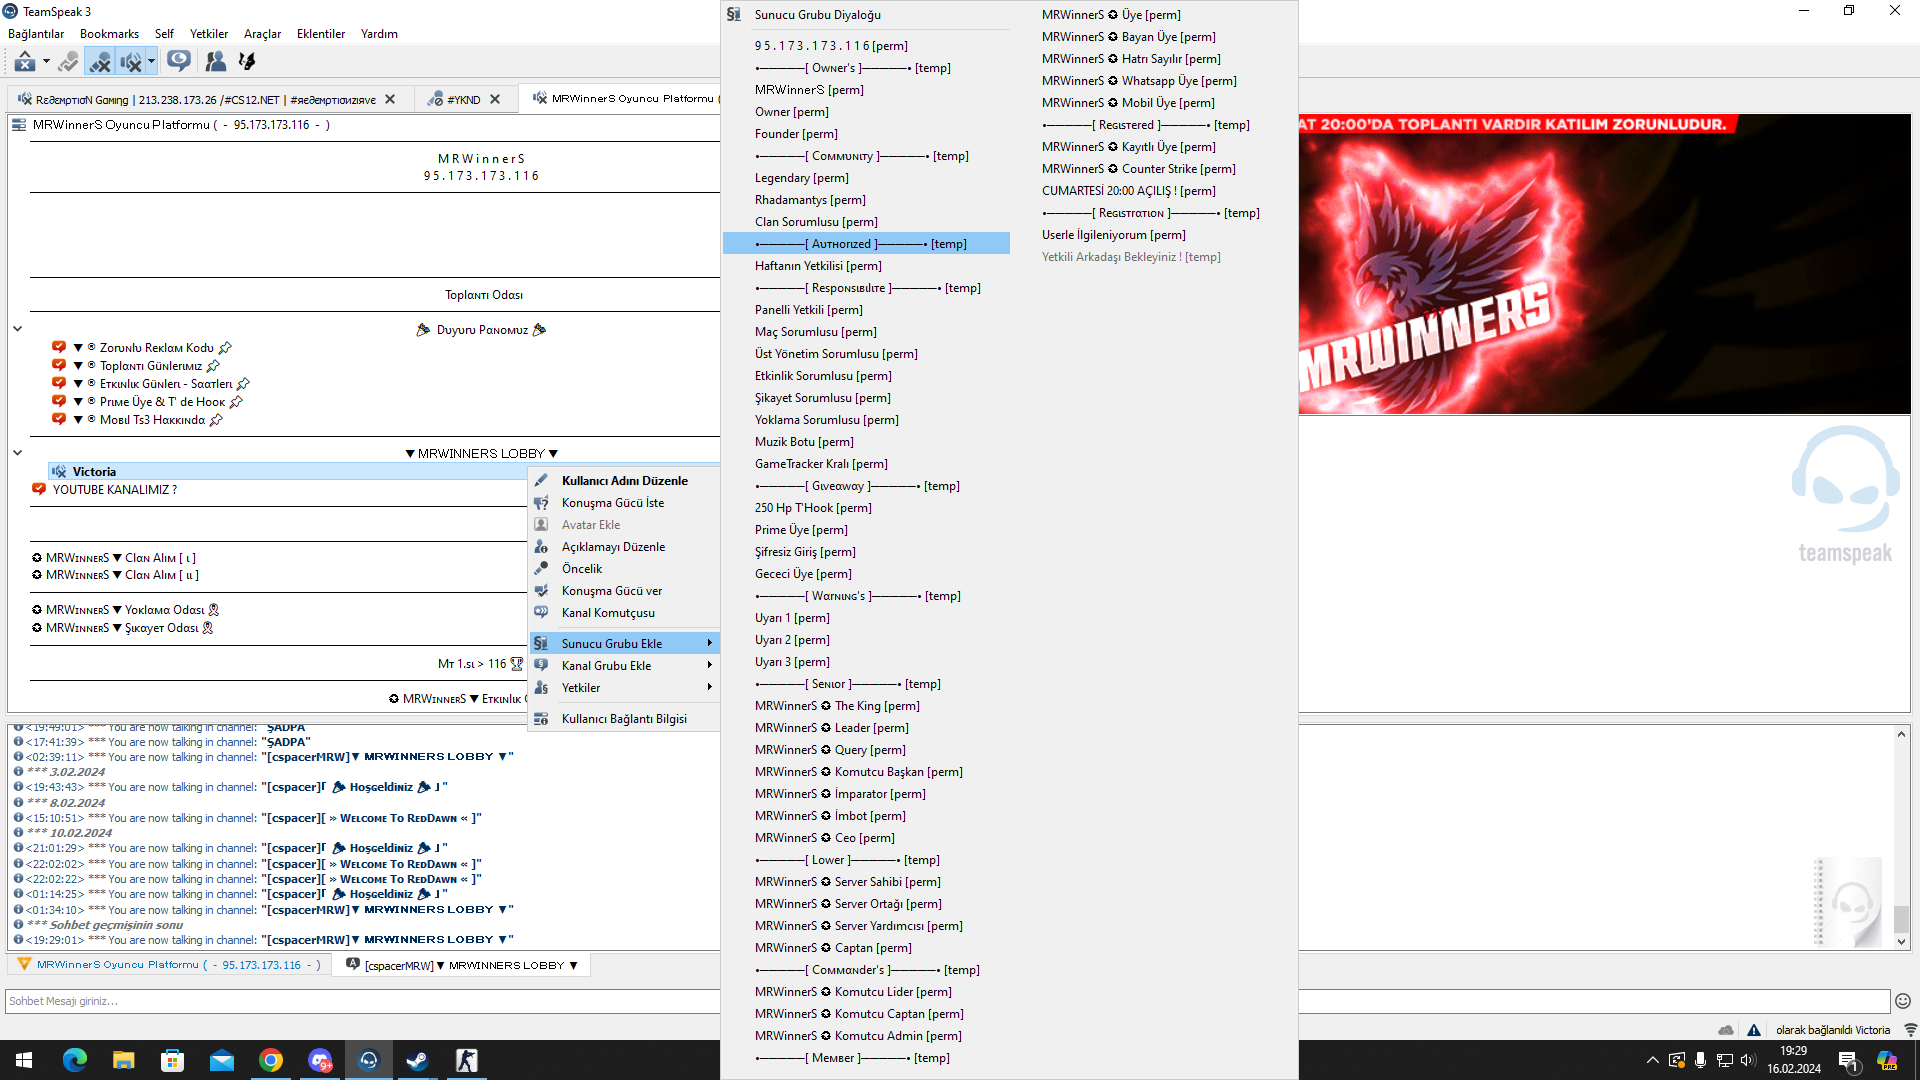Open the Eklentiler menu
1920x1080 pixels.
pyautogui.click(x=321, y=34)
